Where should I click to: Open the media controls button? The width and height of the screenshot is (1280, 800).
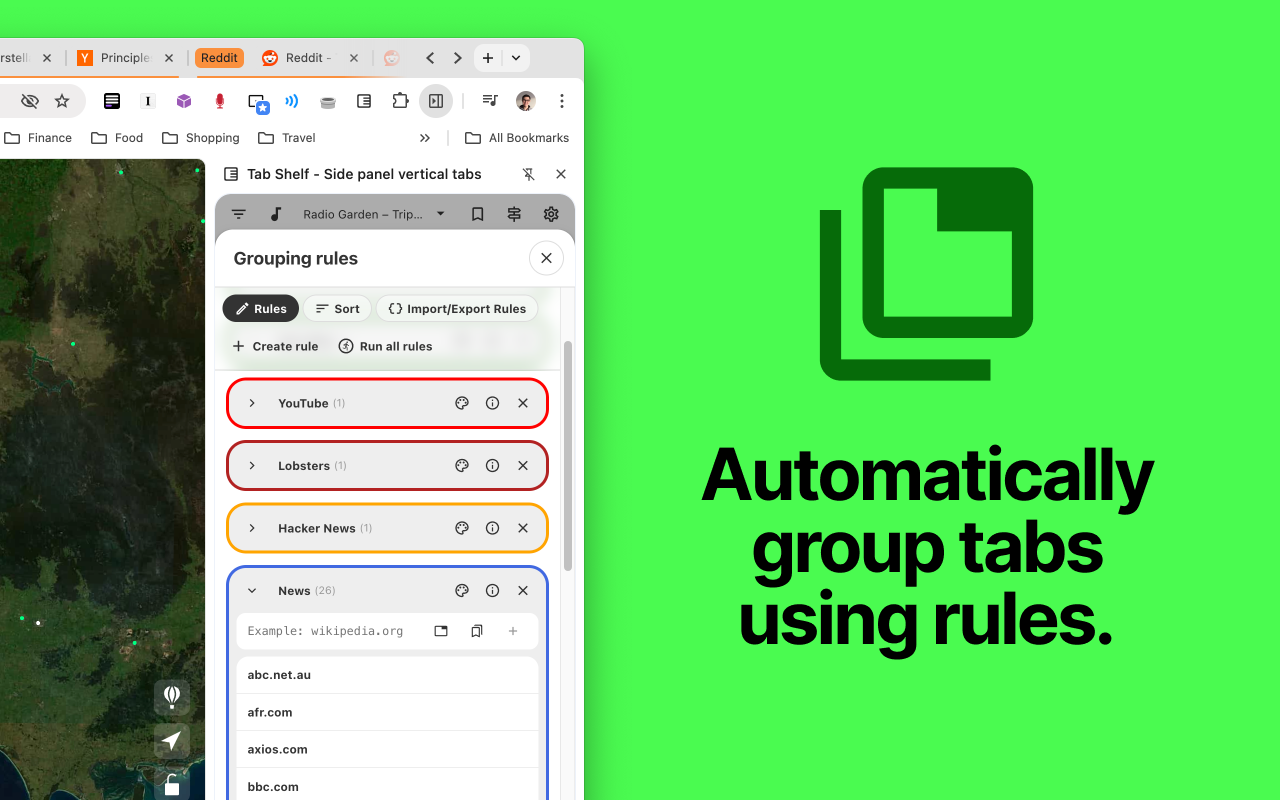click(x=490, y=101)
